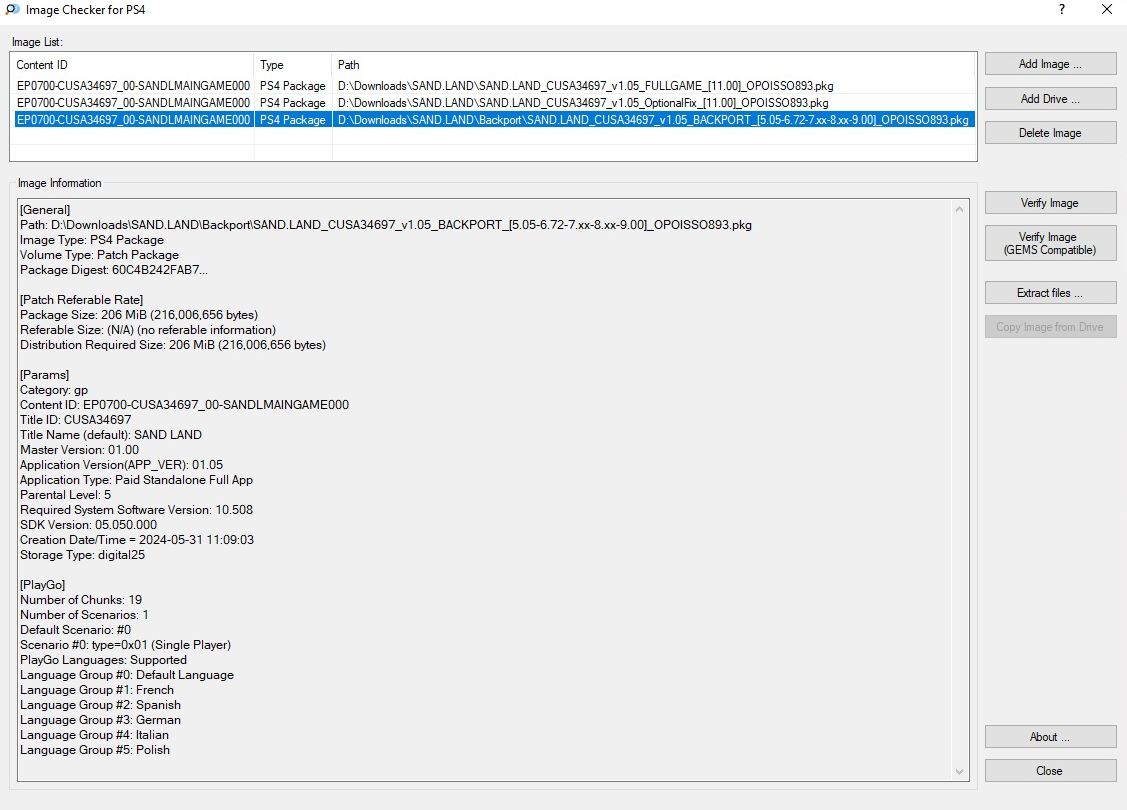
Task: Click the Close button at bottom right
Action: click(1050, 770)
